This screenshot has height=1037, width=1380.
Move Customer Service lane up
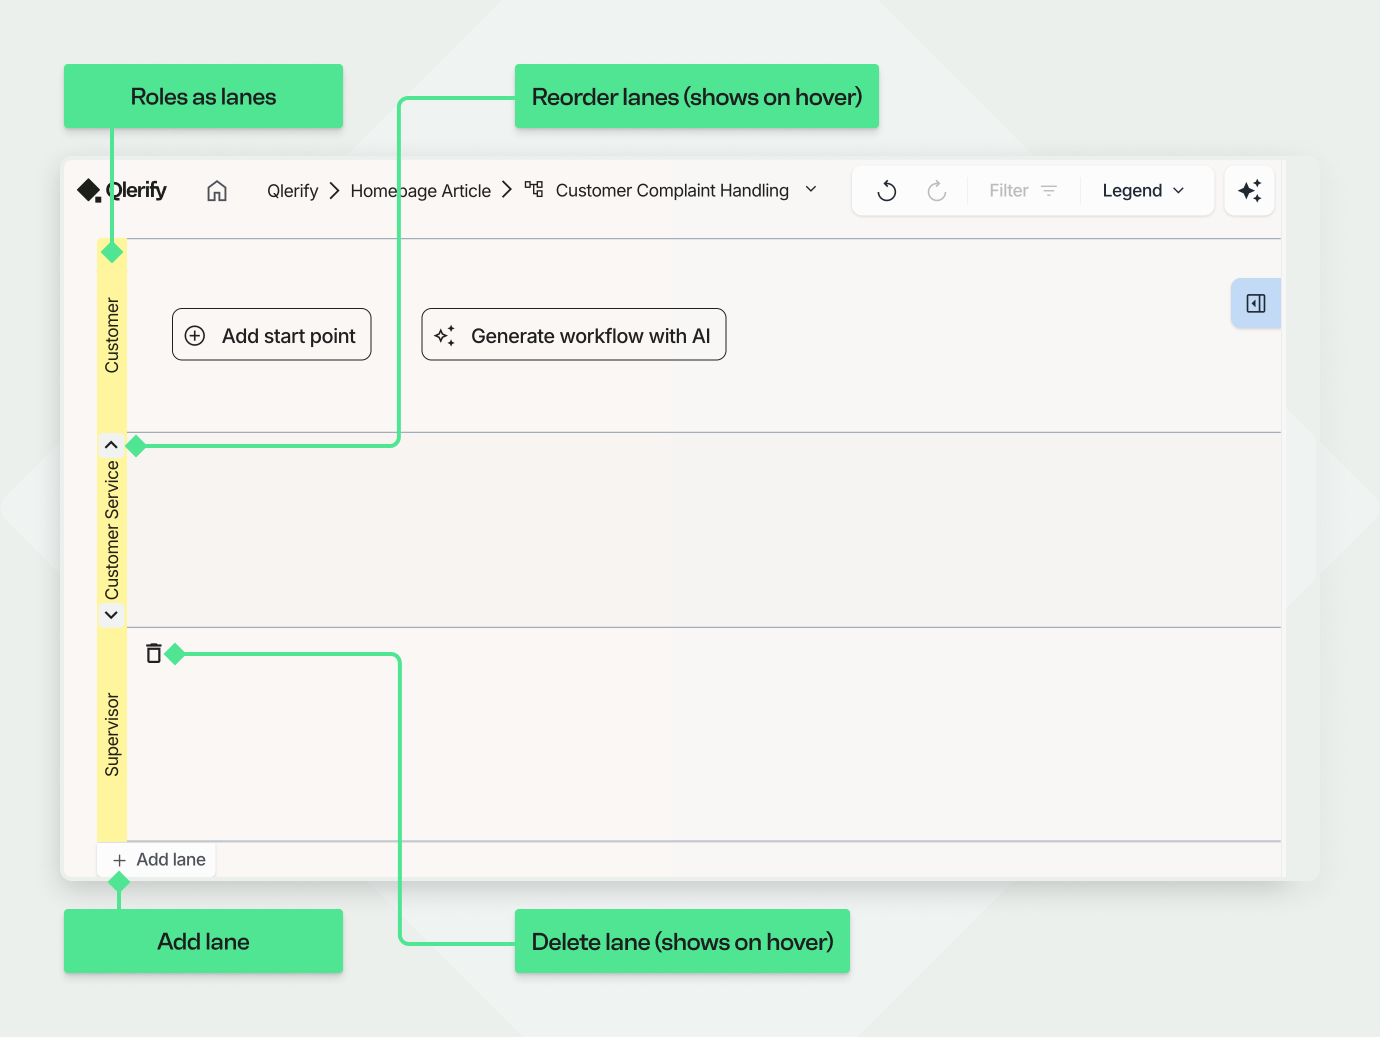[x=111, y=445]
